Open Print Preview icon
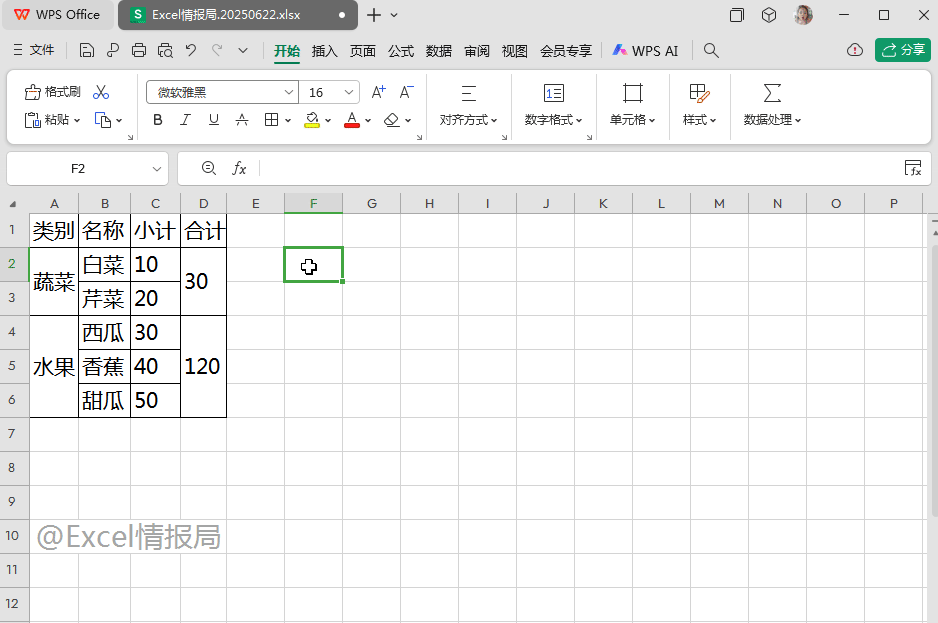Image resolution: width=938 pixels, height=623 pixels. [165, 50]
